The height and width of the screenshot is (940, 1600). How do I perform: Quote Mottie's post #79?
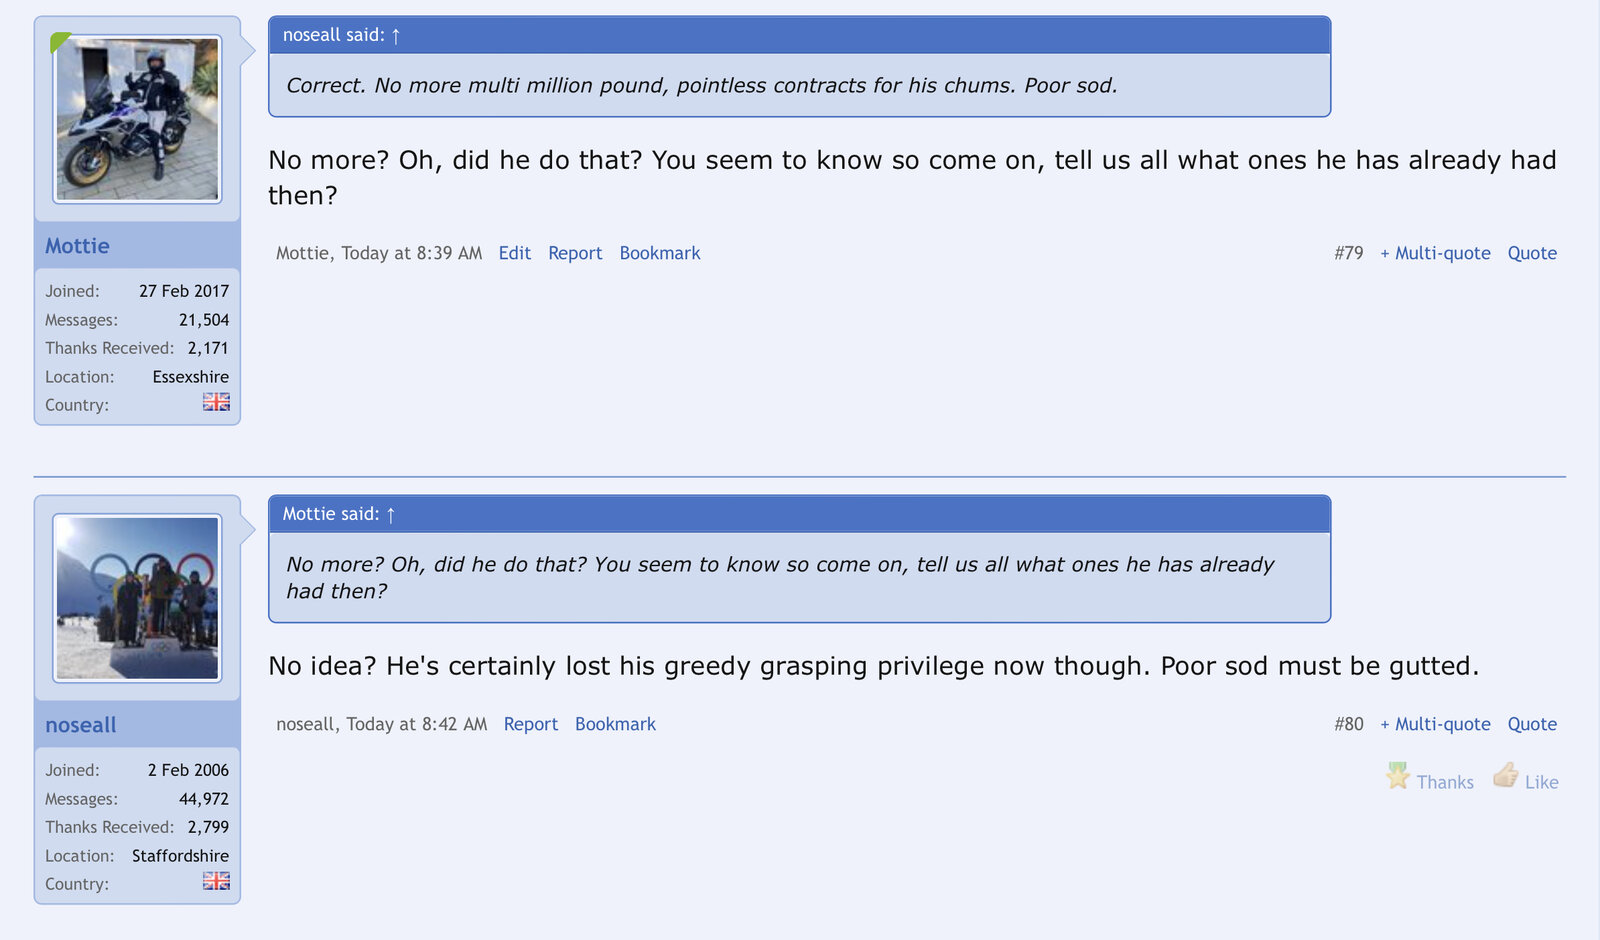click(1532, 254)
